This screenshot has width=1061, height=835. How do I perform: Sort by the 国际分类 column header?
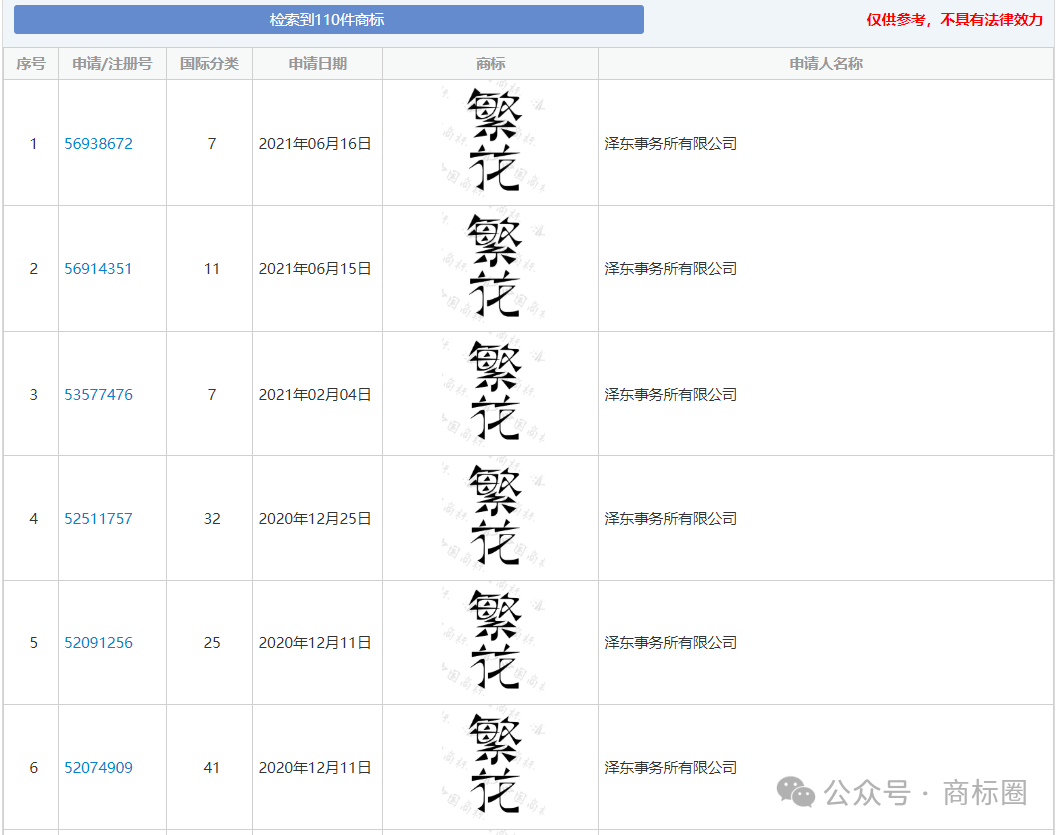point(209,64)
